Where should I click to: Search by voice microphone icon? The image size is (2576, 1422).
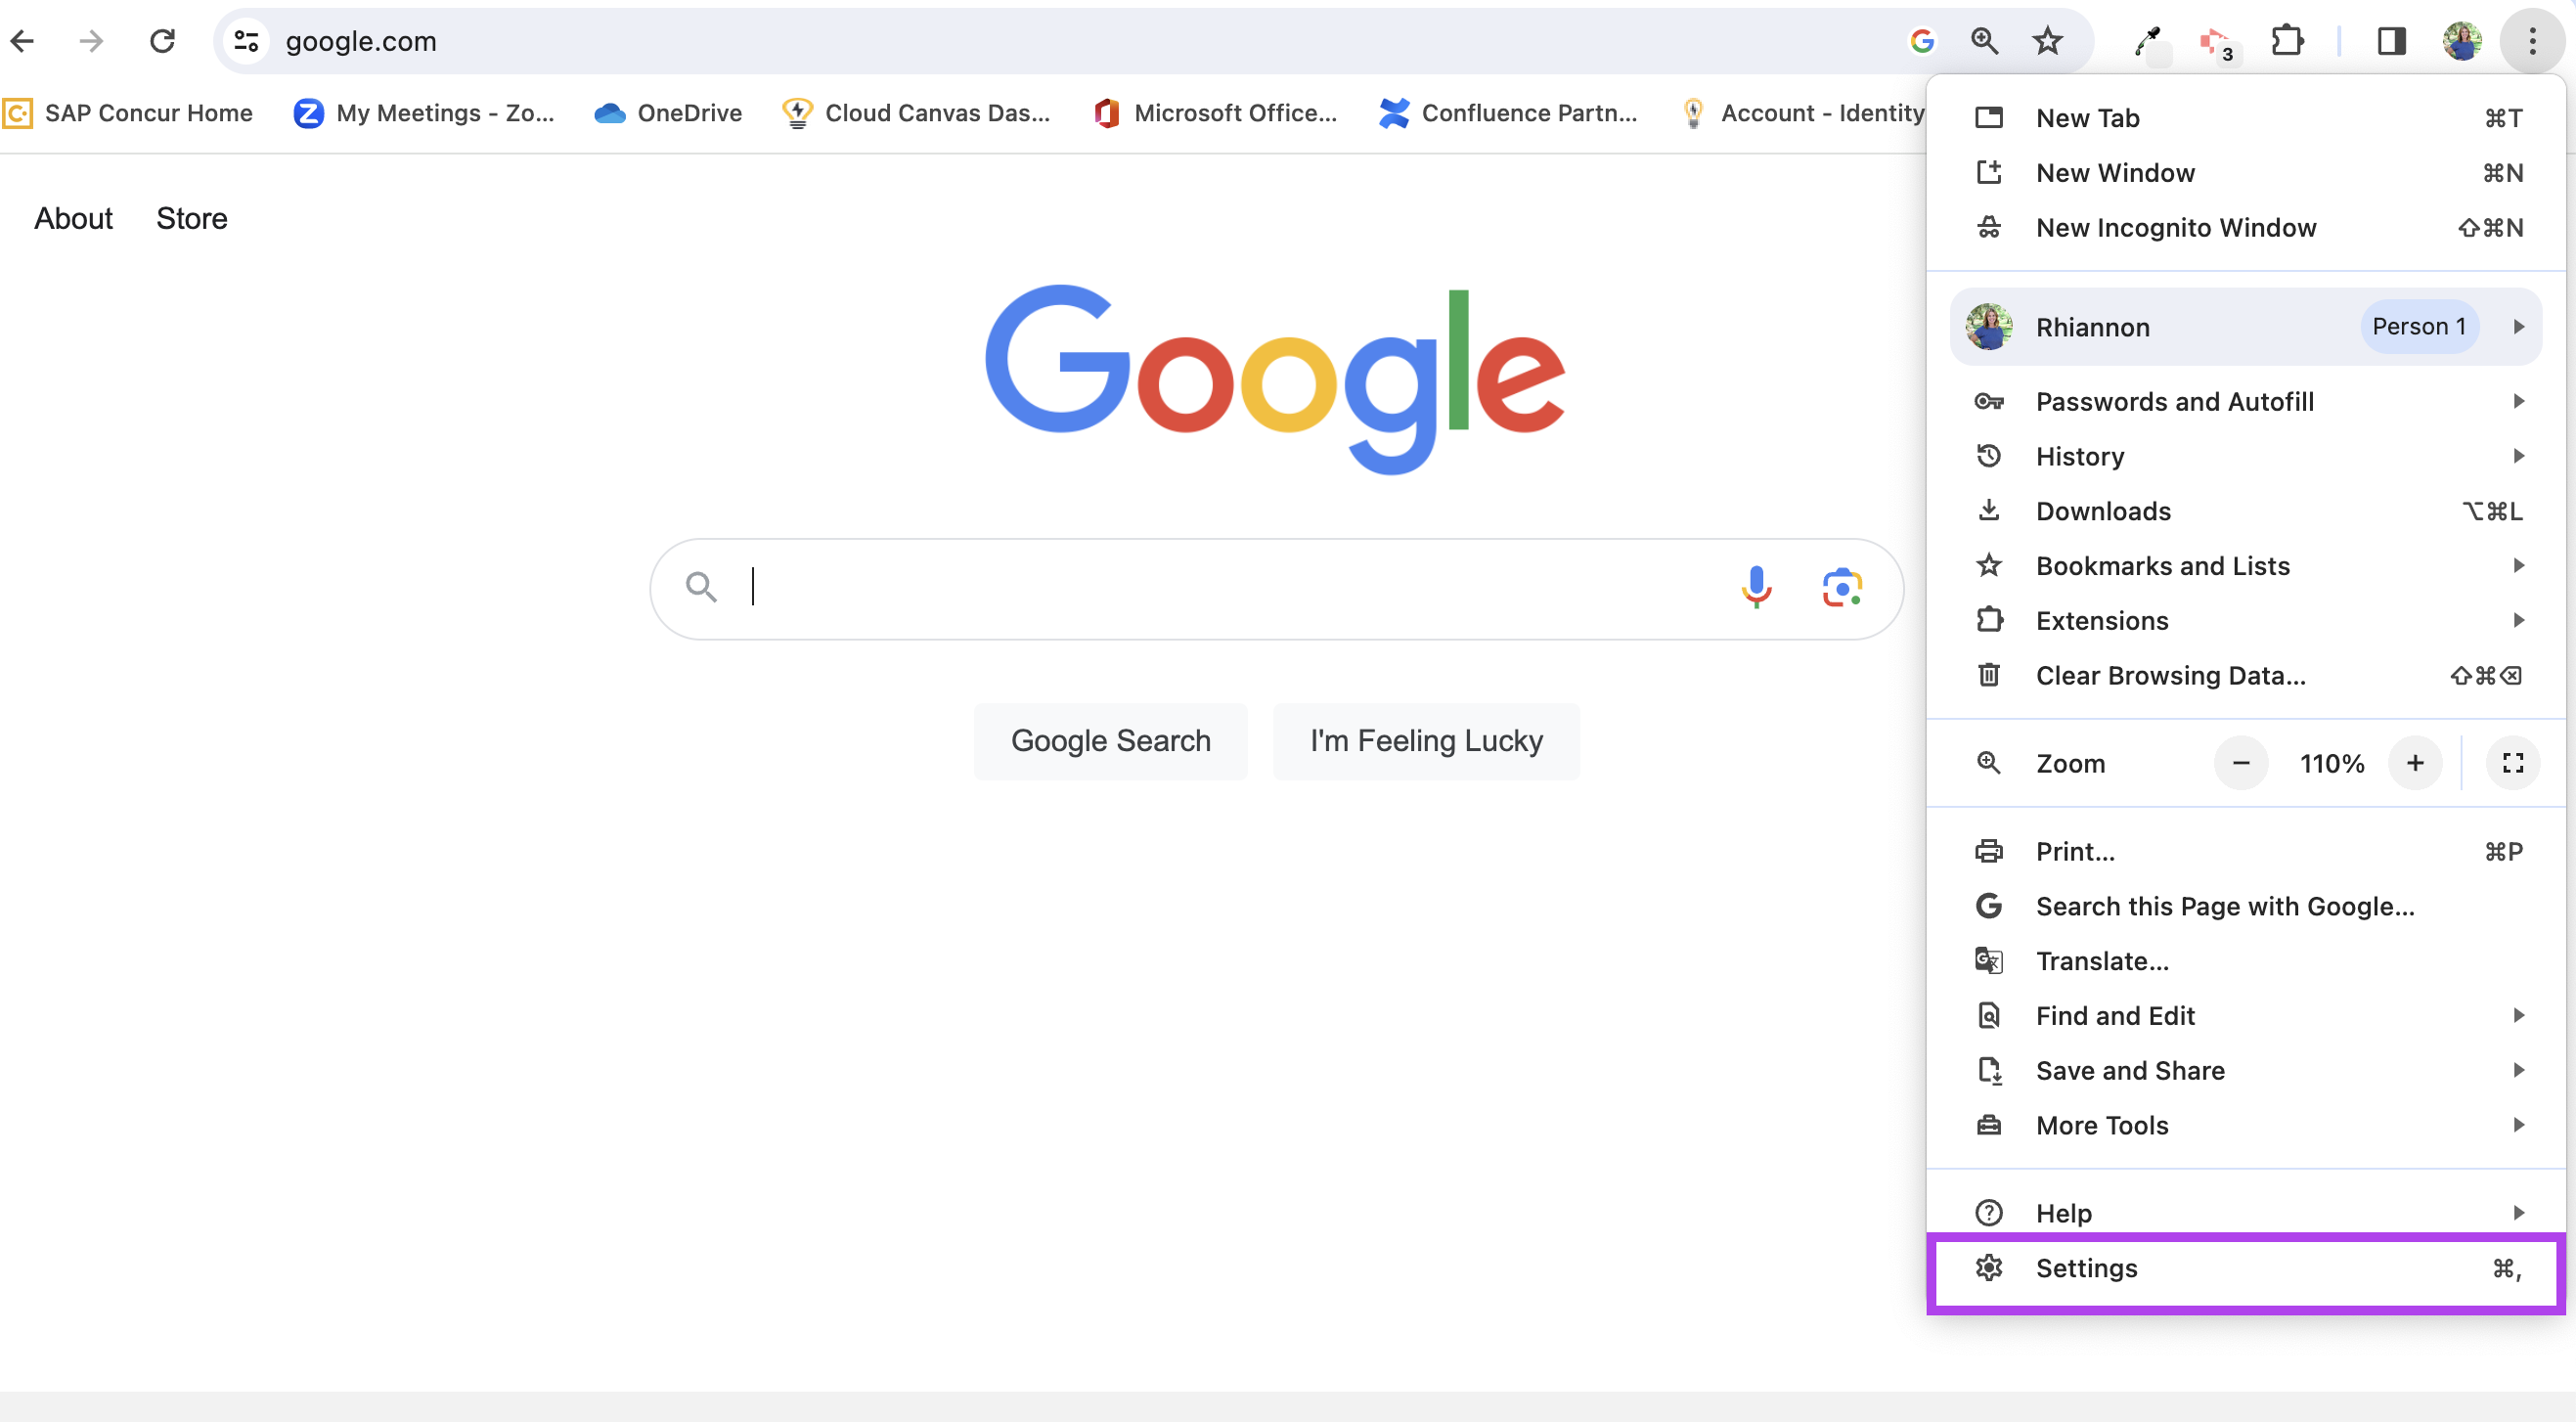click(1756, 587)
